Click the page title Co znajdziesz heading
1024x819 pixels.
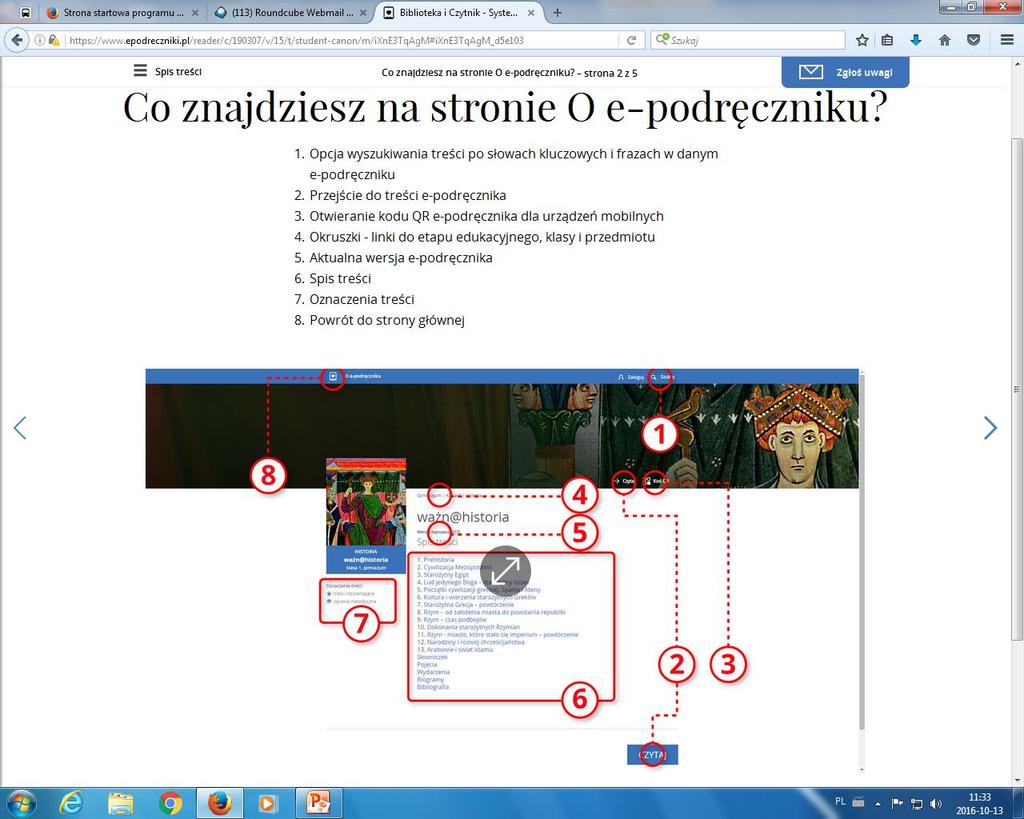tap(505, 106)
